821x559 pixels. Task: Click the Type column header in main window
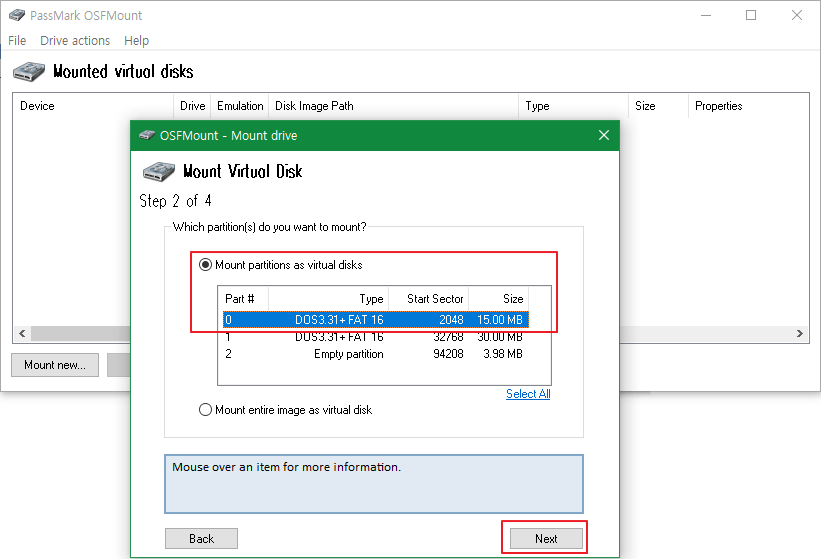[573, 106]
